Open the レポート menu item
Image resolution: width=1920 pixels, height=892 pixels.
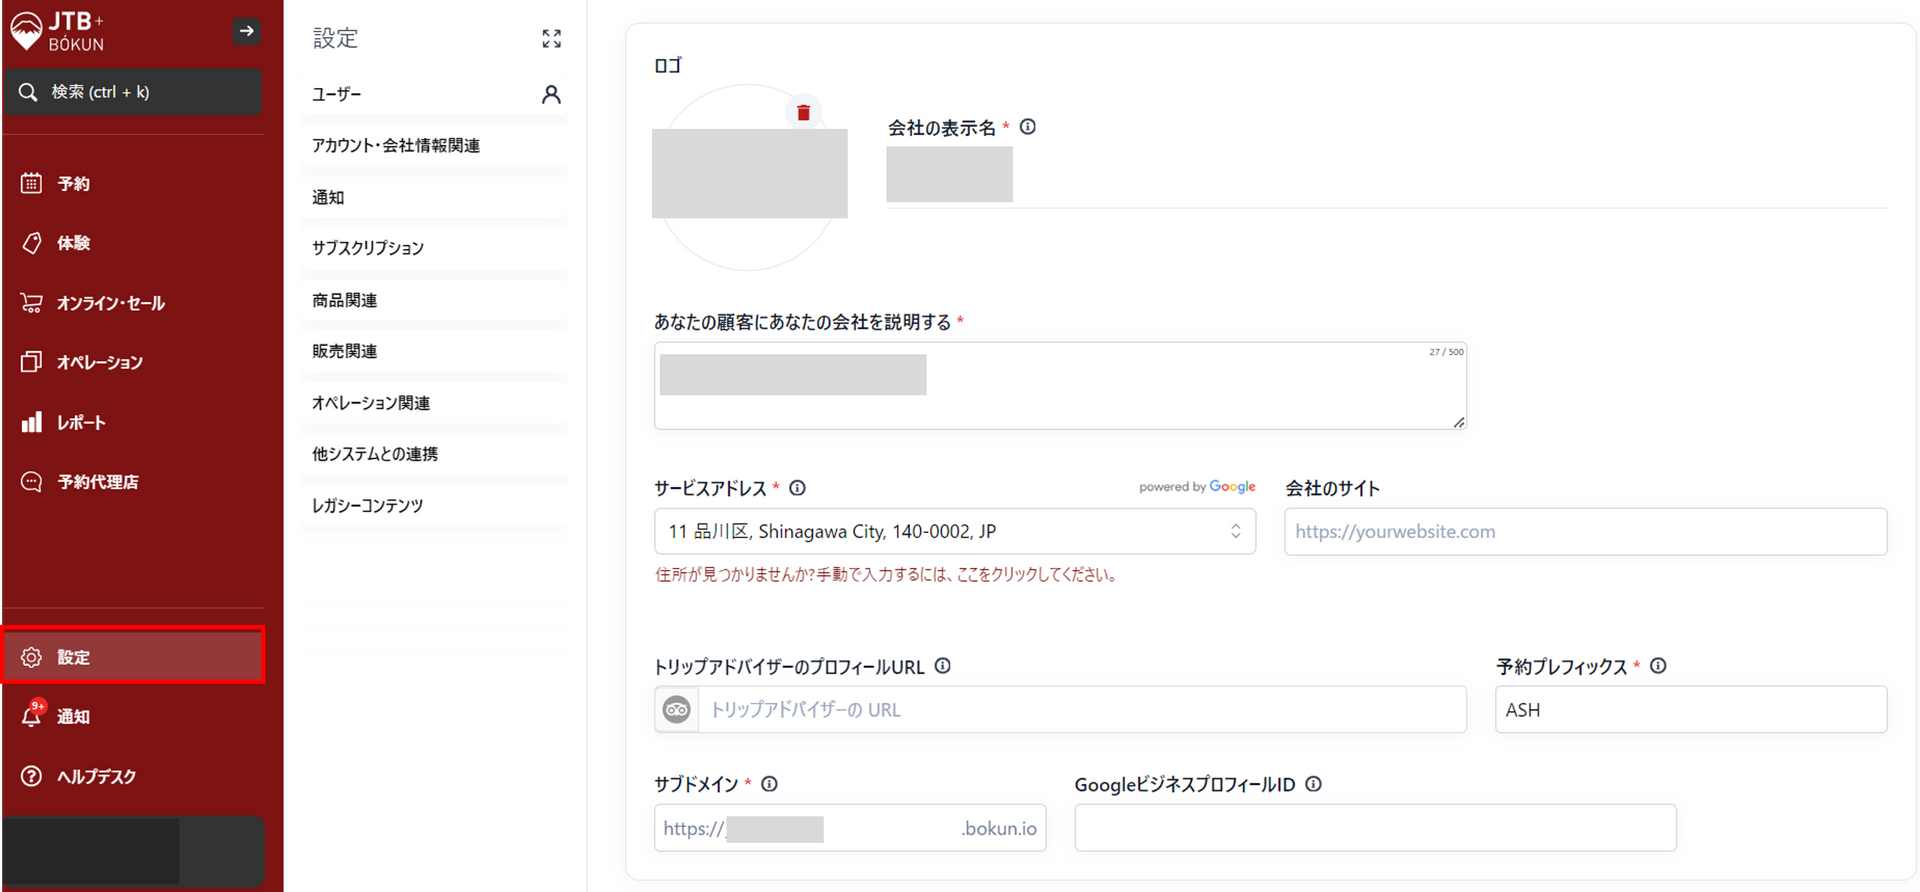(81, 422)
